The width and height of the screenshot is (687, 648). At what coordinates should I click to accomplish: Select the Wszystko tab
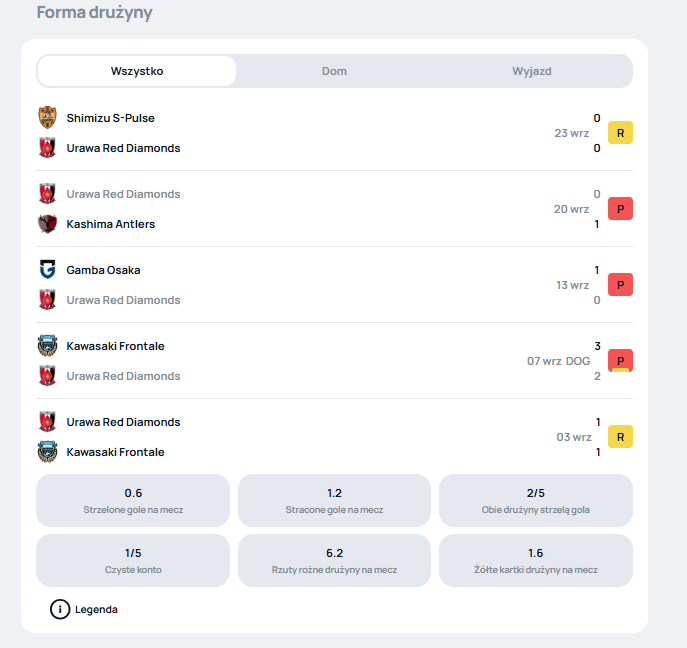[137, 71]
